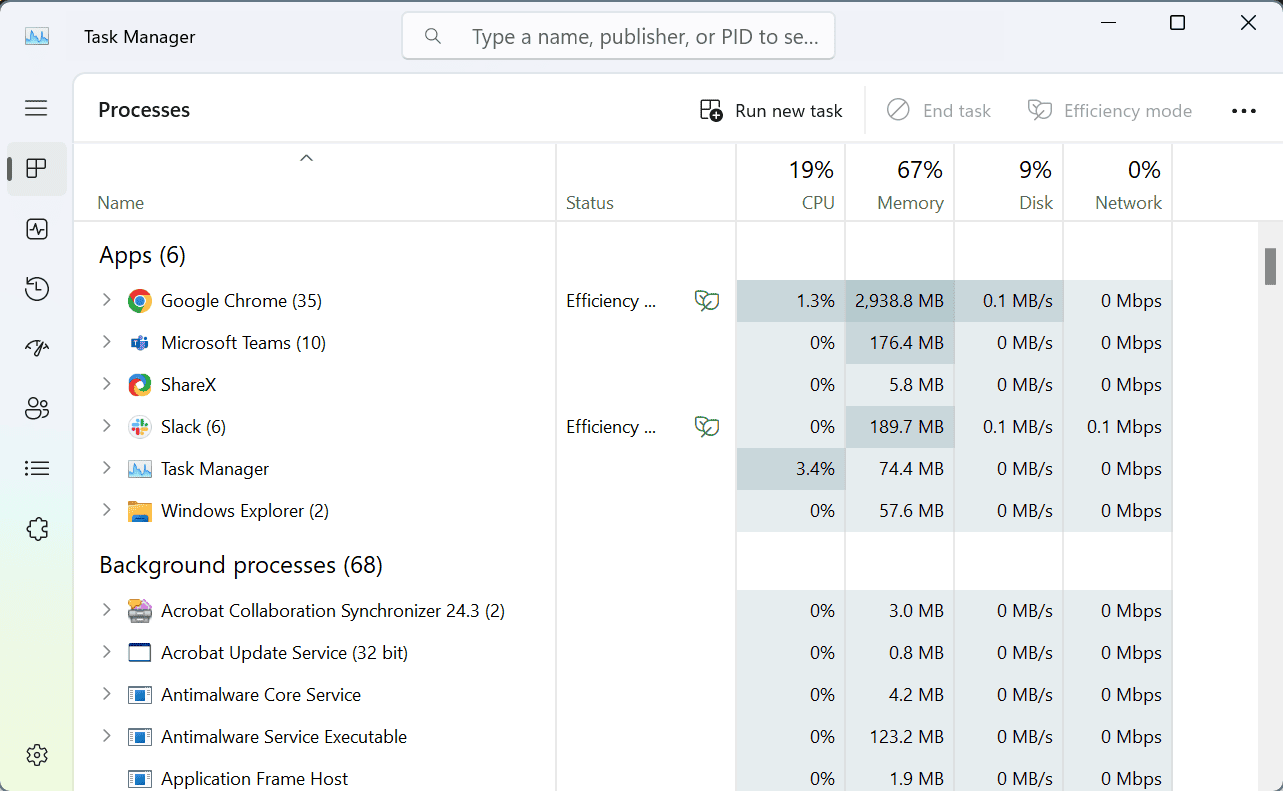
Task: Click Chrome's 1.3% CPU cell
Action: [x=791, y=301]
